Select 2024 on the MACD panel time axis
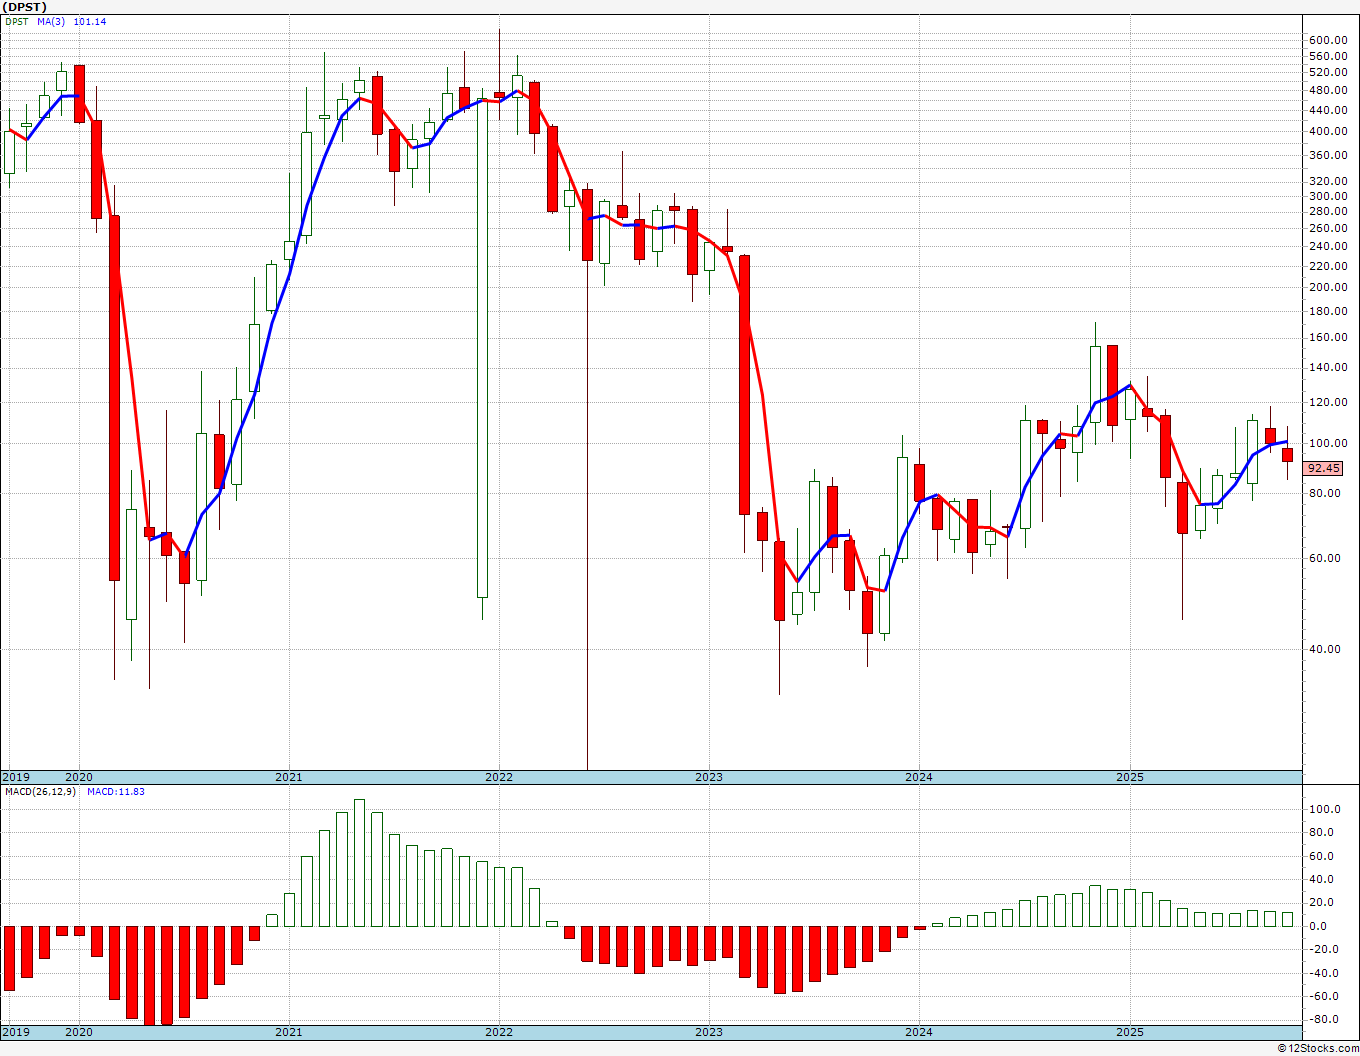 [919, 1032]
